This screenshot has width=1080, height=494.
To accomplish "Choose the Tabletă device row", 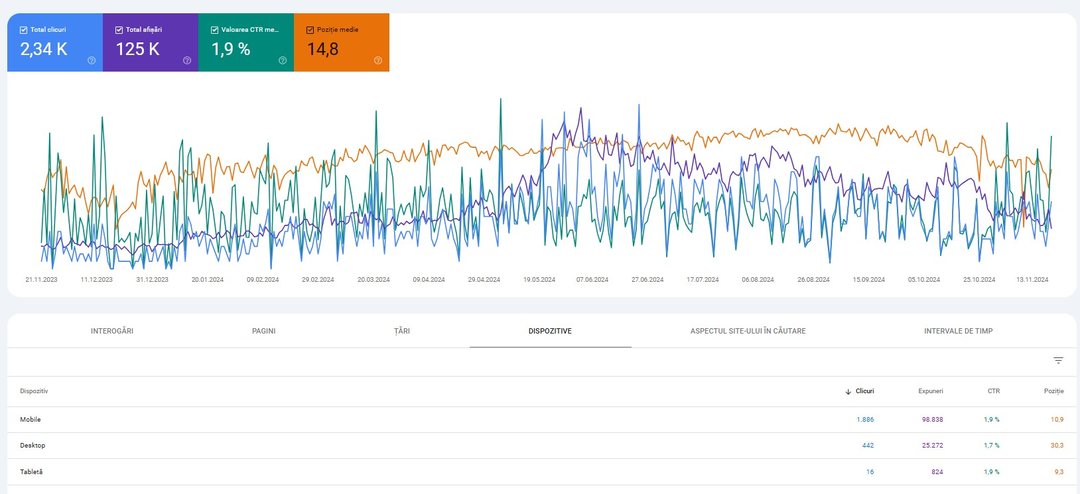I will (32, 471).
